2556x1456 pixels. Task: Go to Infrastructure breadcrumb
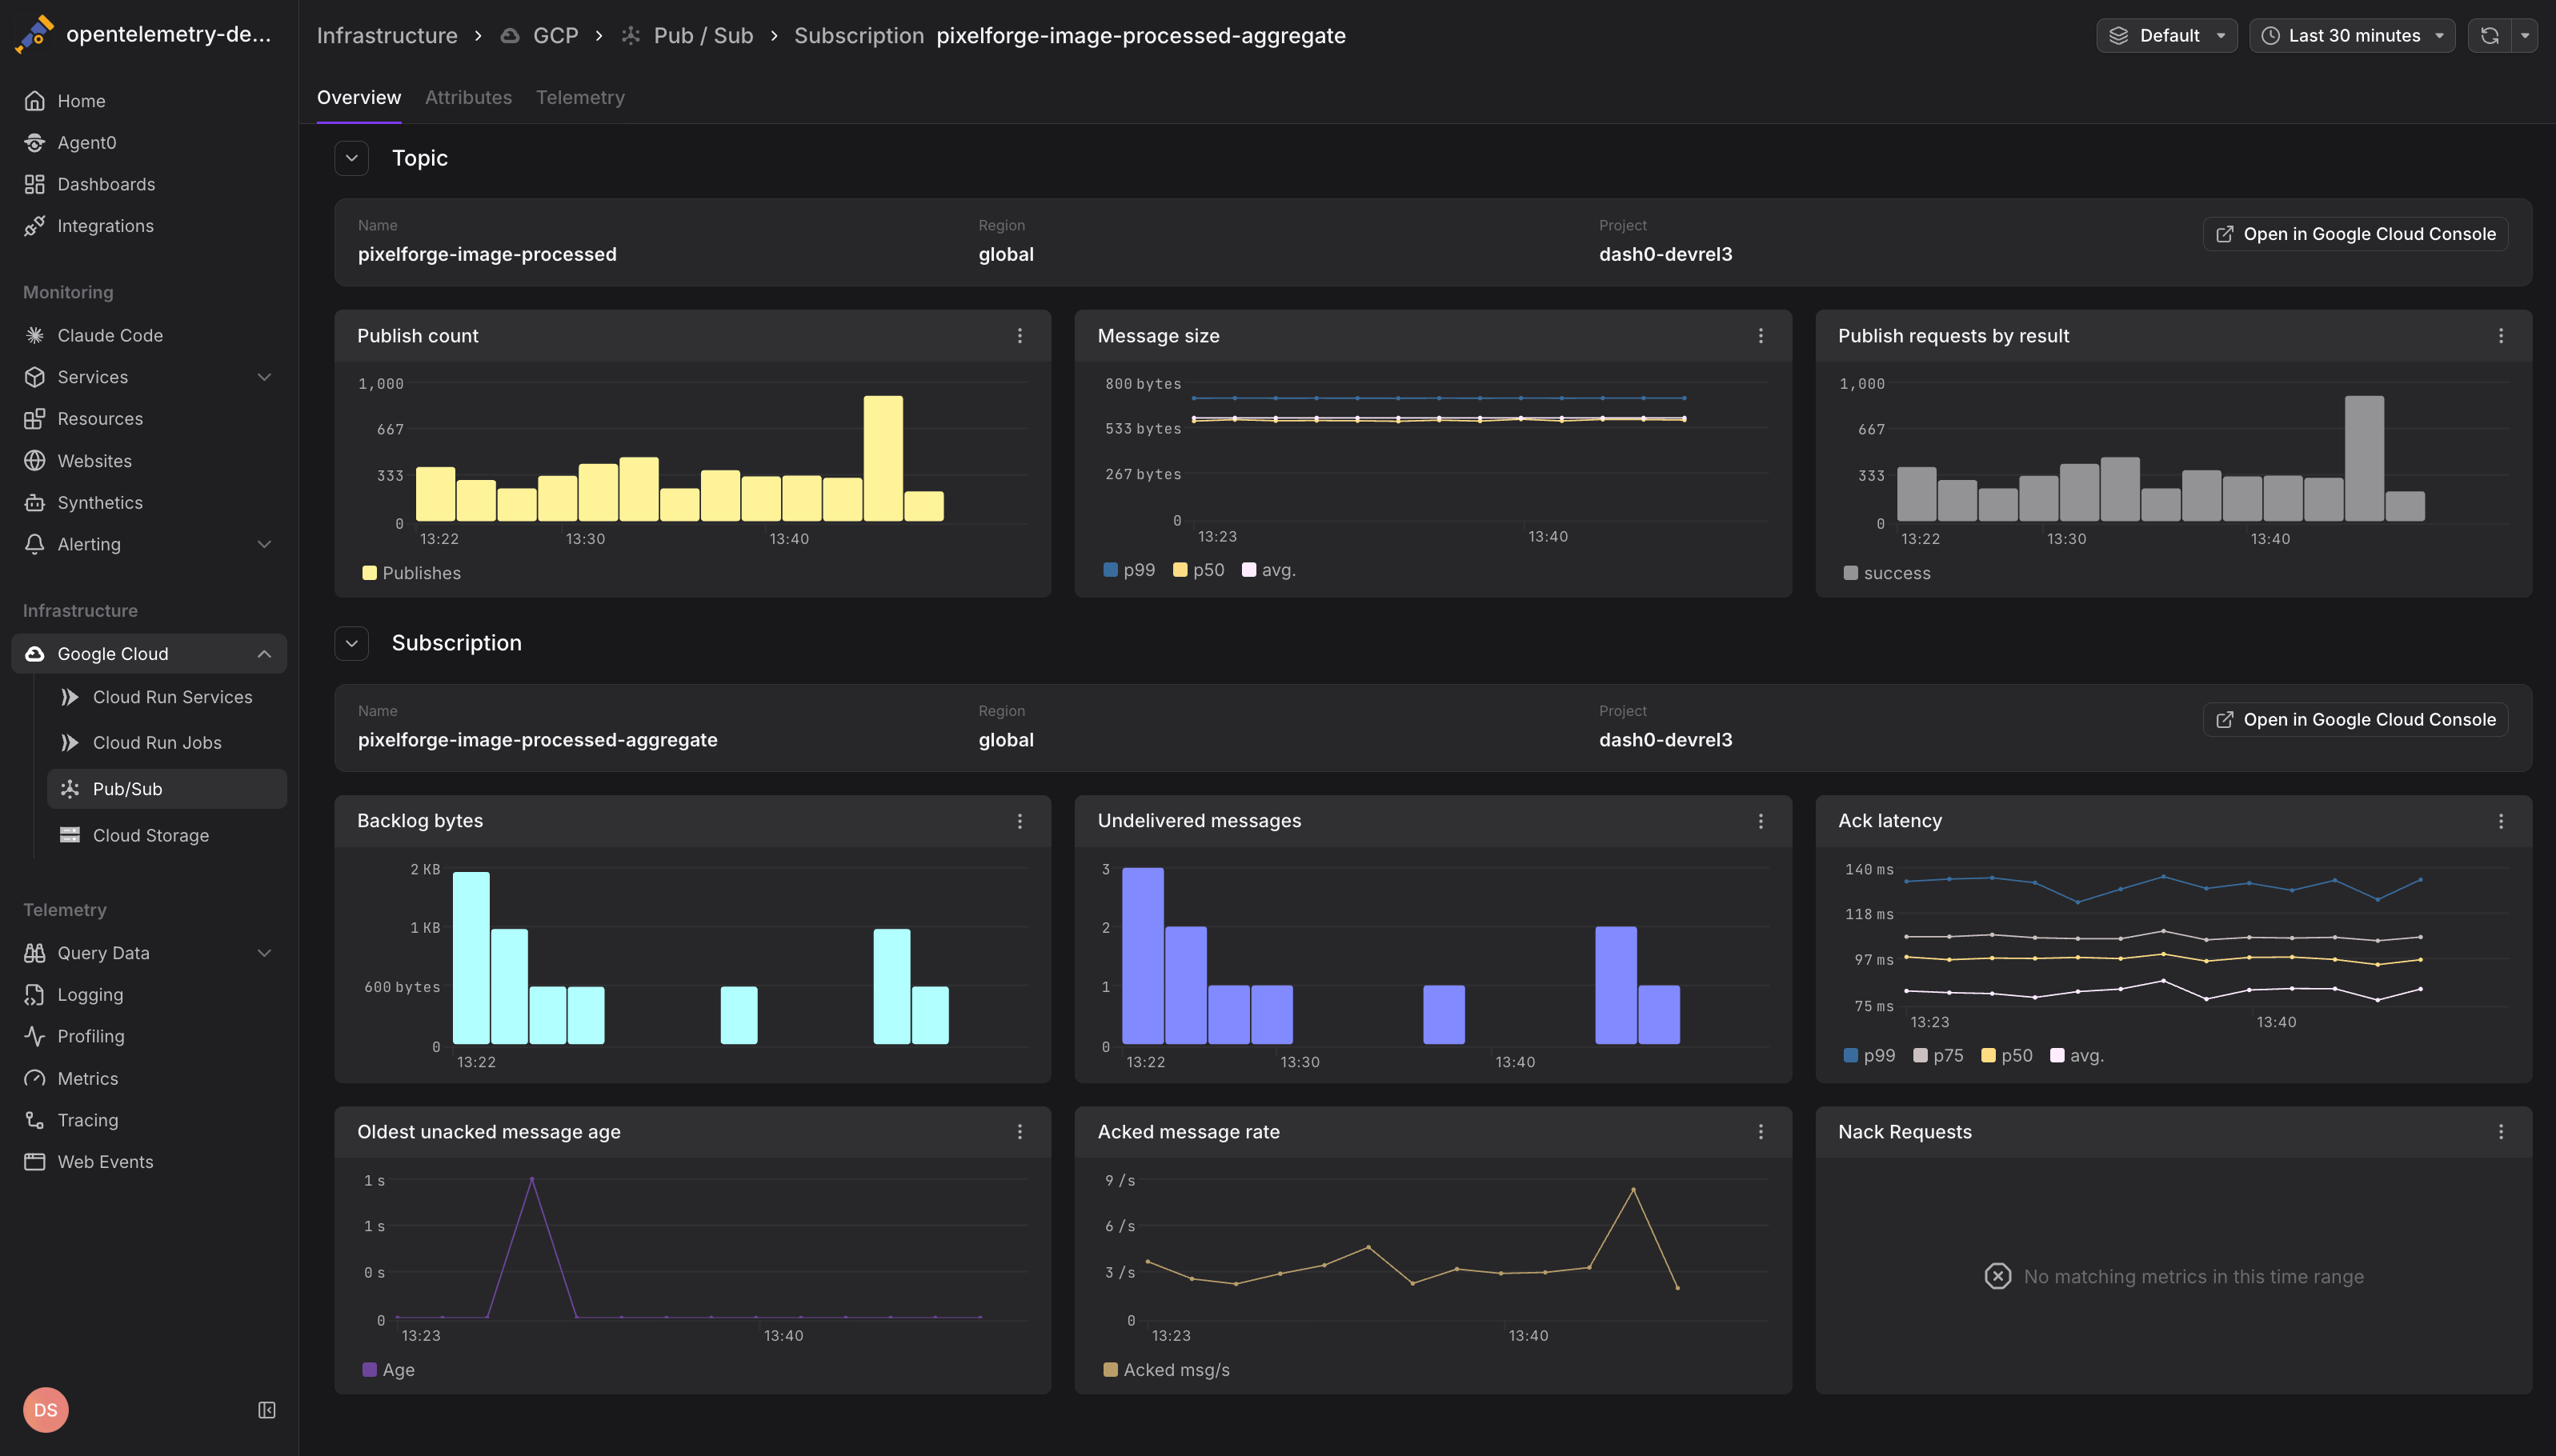click(x=387, y=36)
